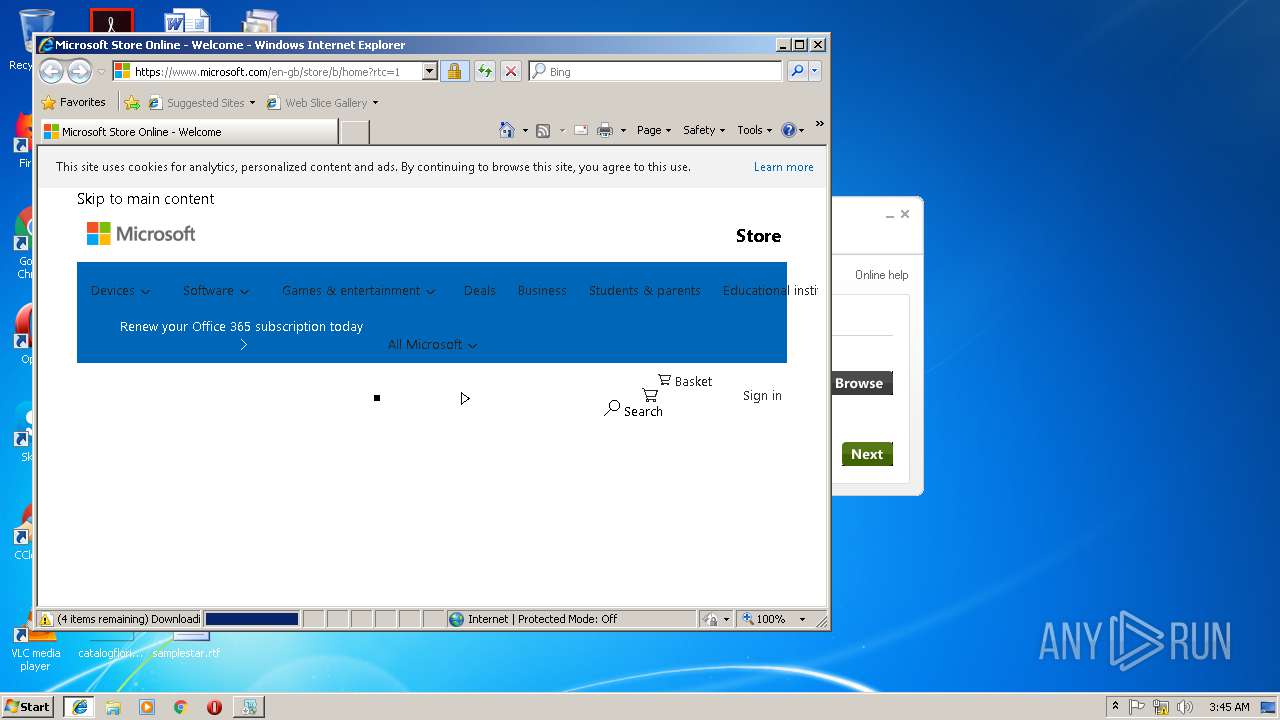
Task: Expand the Games & entertainment menu
Action: [359, 291]
